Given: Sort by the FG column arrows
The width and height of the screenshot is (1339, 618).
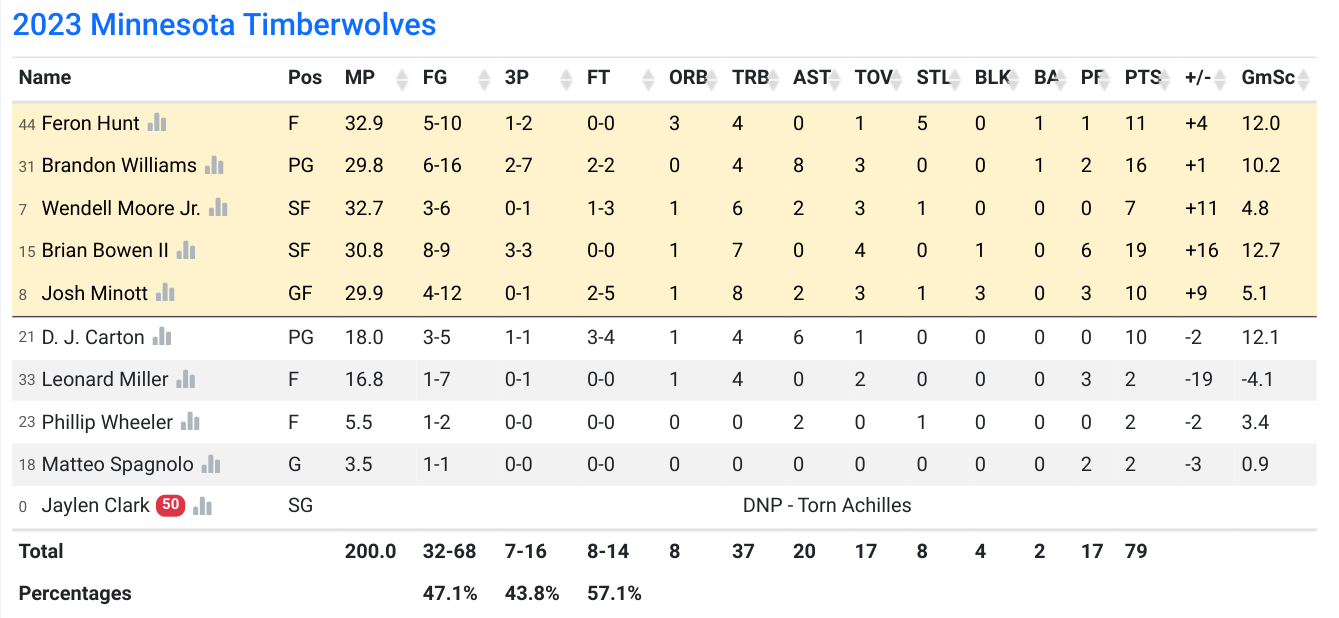Looking at the screenshot, I should [x=485, y=78].
